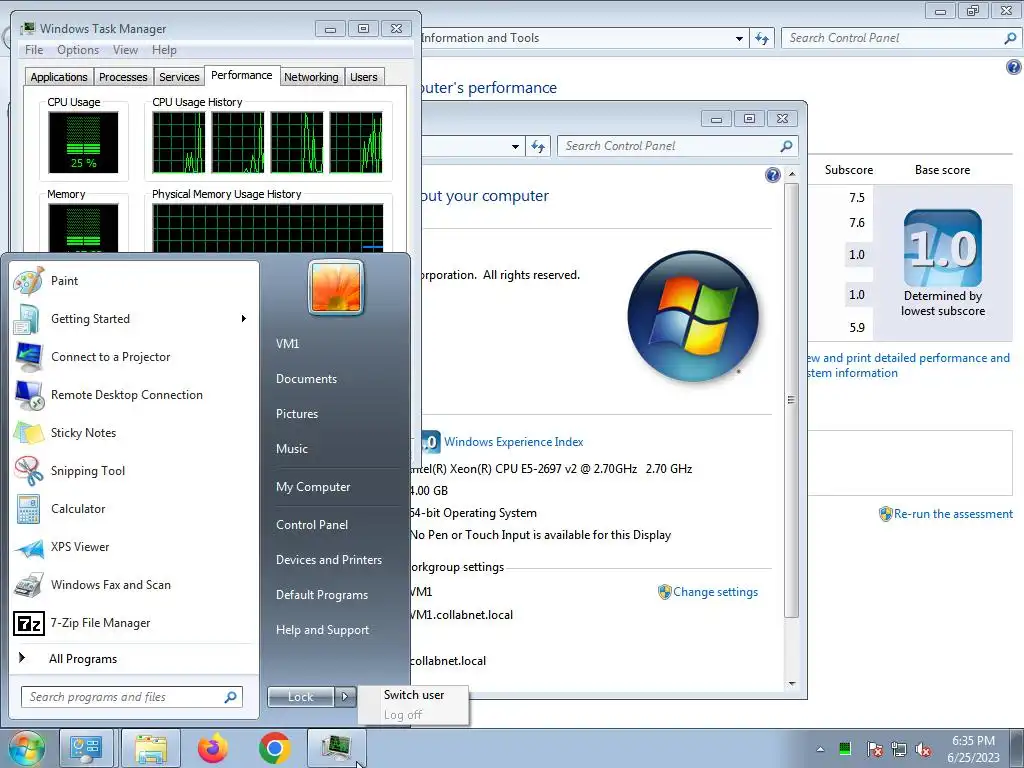The image size is (1024, 768).
Task: Open Task Manager File menu
Action: coord(34,50)
